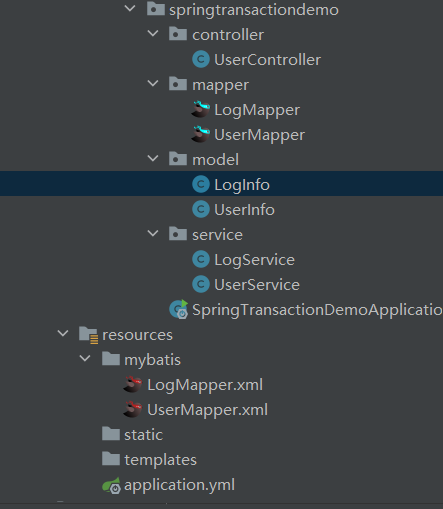Click the controller package folder icon
443x509 pixels.
pos(178,34)
